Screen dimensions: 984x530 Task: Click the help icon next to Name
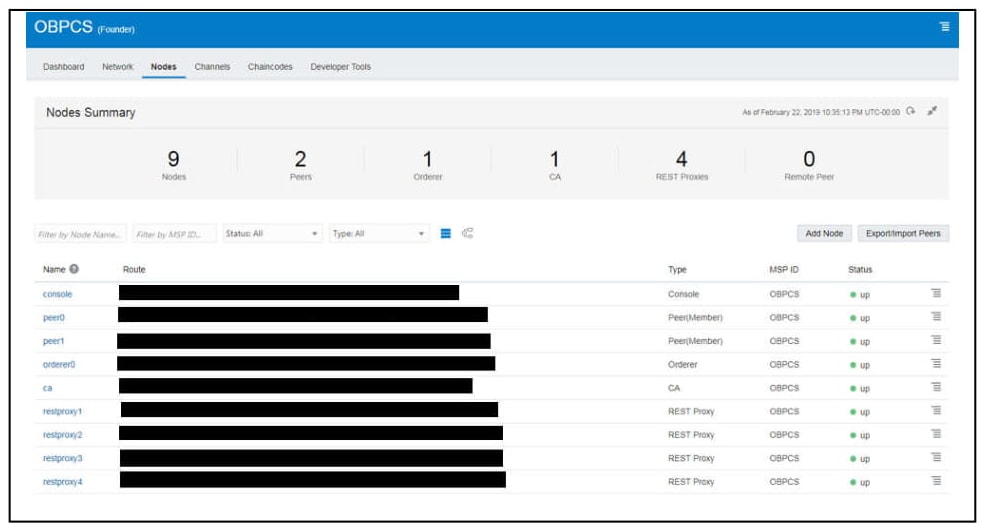click(x=74, y=269)
